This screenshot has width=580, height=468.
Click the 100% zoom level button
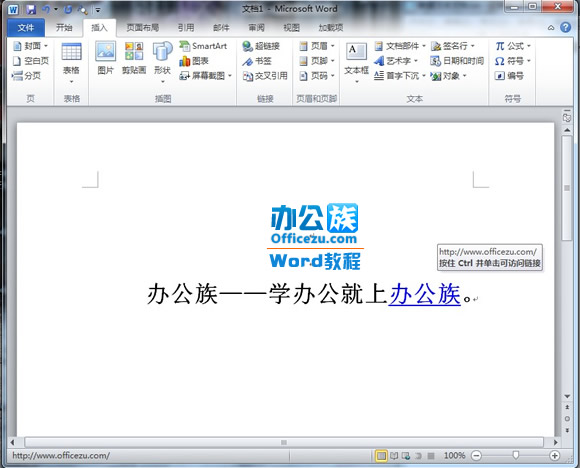[x=455, y=455]
